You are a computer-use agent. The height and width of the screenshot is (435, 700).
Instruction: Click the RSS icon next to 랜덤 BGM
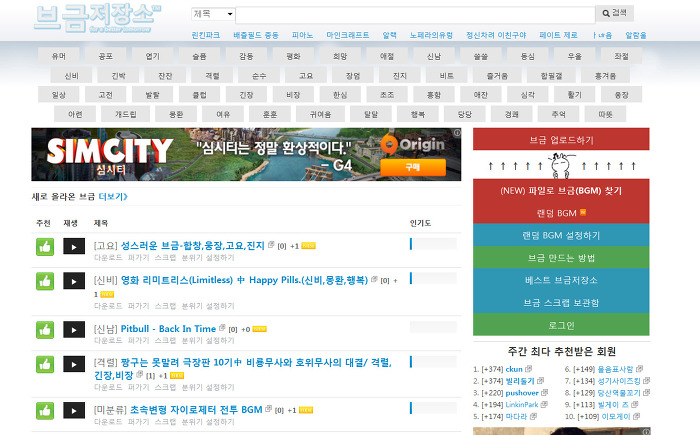583,213
